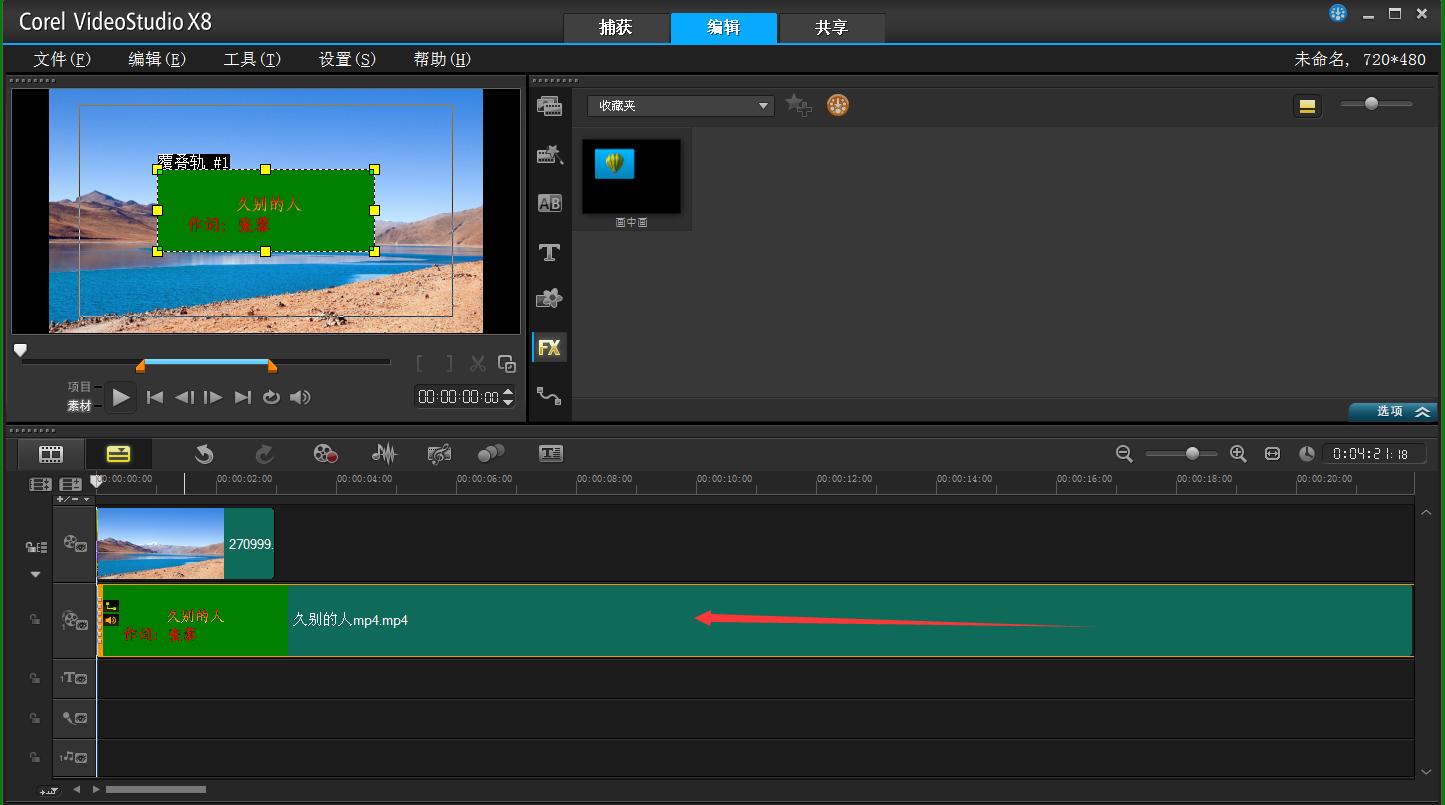Toggle repeat playback
Viewport: 1445px width, 805px height.
pos(271,397)
